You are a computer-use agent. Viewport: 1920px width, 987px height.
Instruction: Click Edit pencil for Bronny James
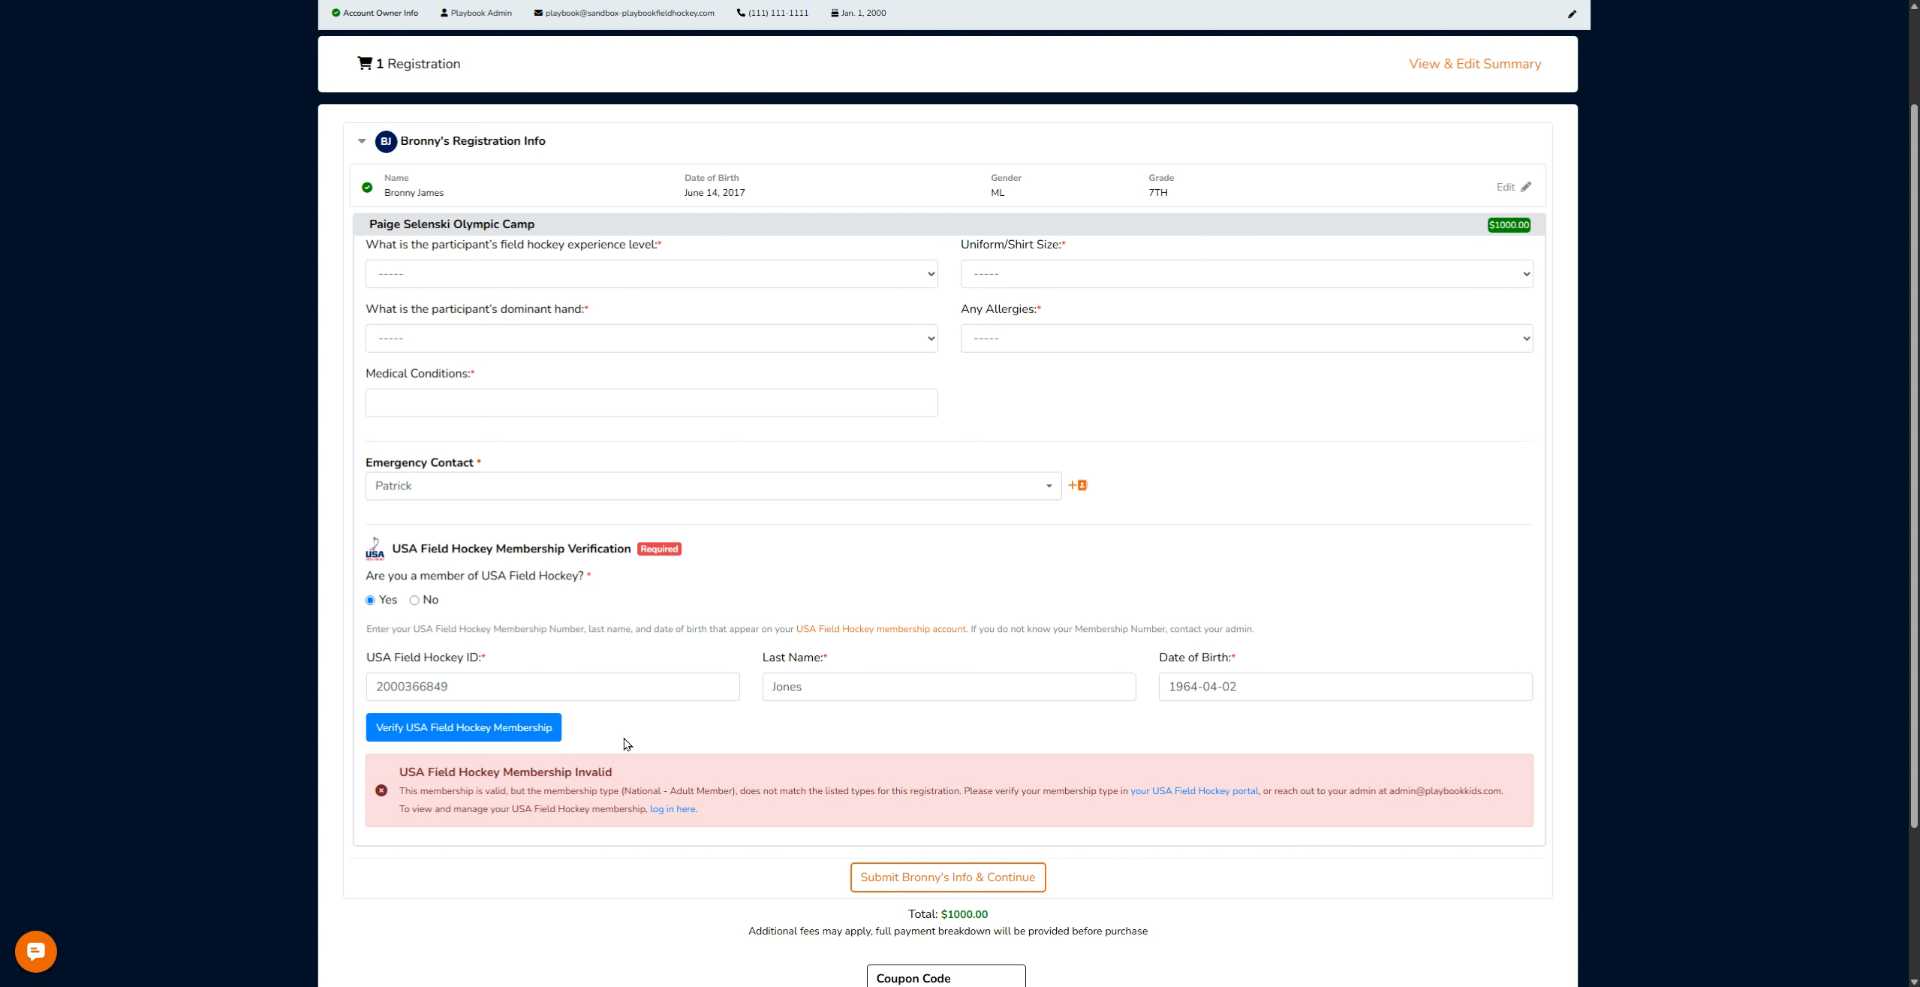tap(1514, 187)
